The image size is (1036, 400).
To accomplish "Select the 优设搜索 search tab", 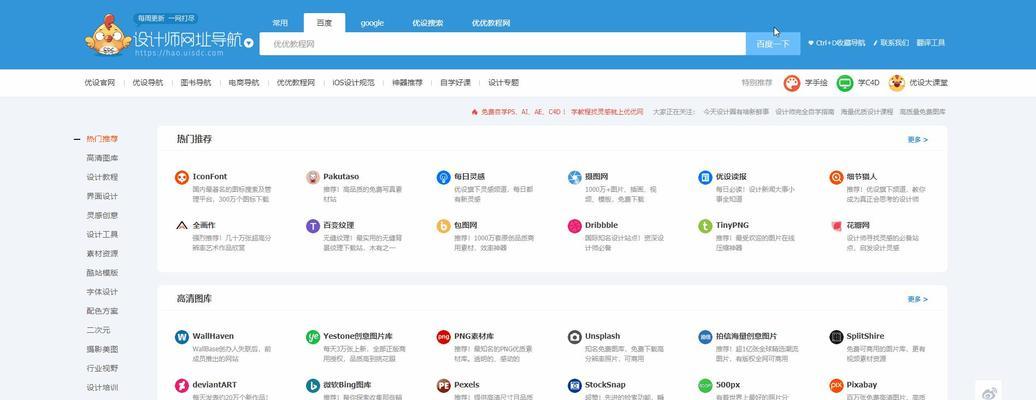I will (427, 23).
